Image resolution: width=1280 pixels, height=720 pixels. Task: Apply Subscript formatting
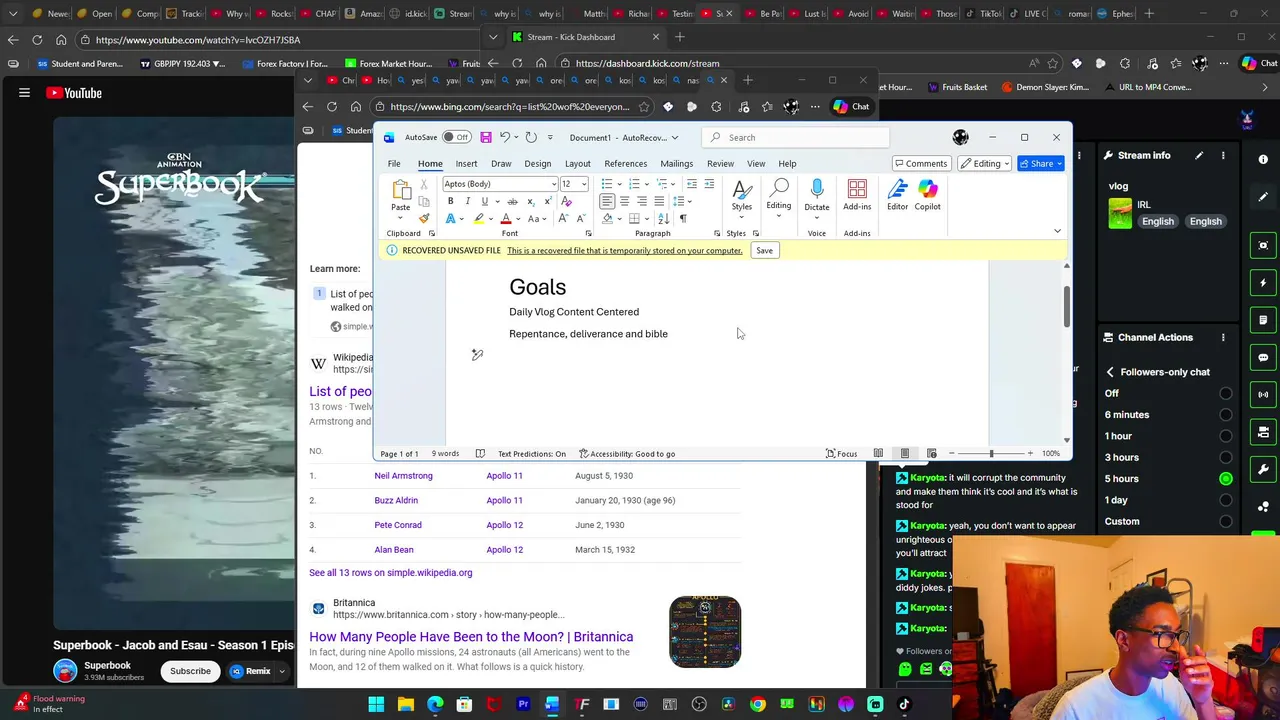[x=530, y=201]
